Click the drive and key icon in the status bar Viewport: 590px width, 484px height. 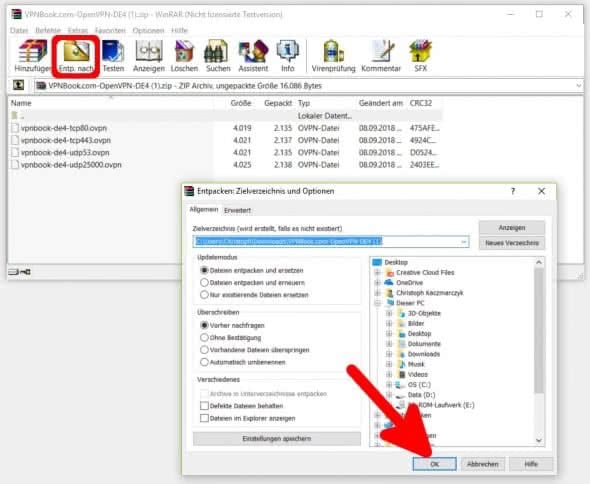click(x=20, y=272)
